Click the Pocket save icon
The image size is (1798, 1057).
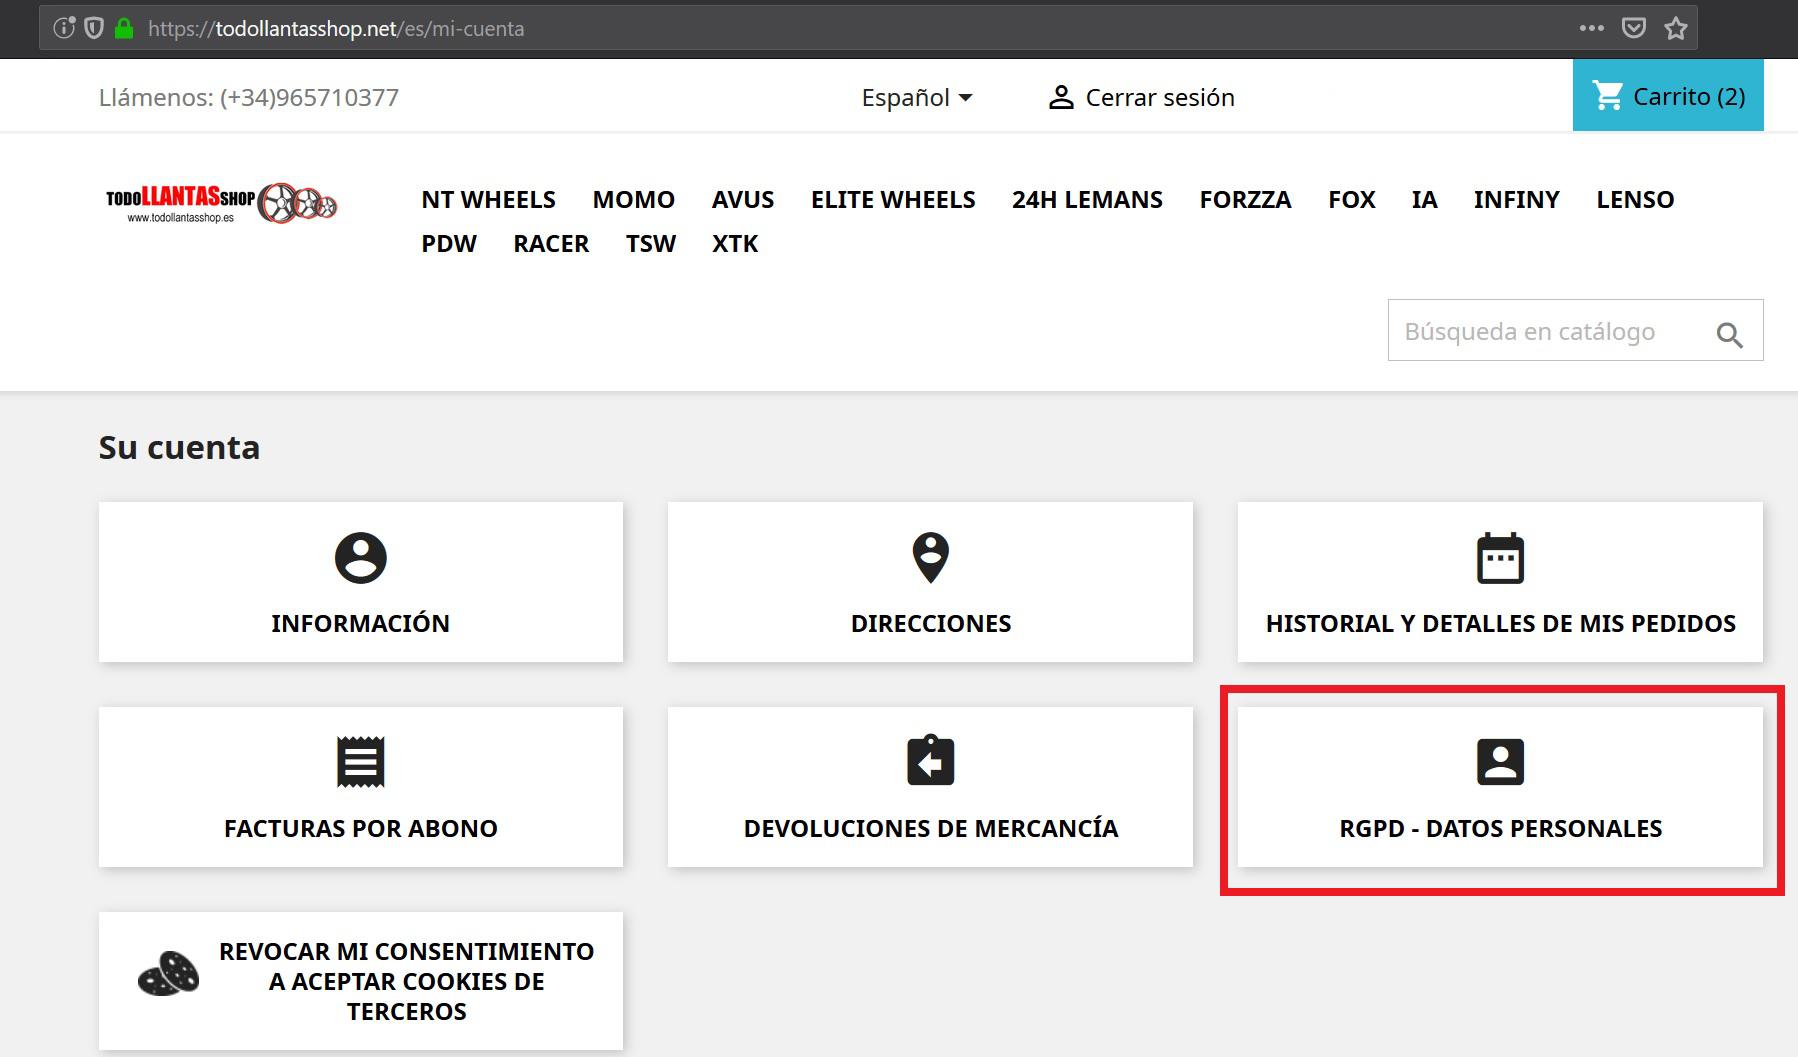point(1634,28)
